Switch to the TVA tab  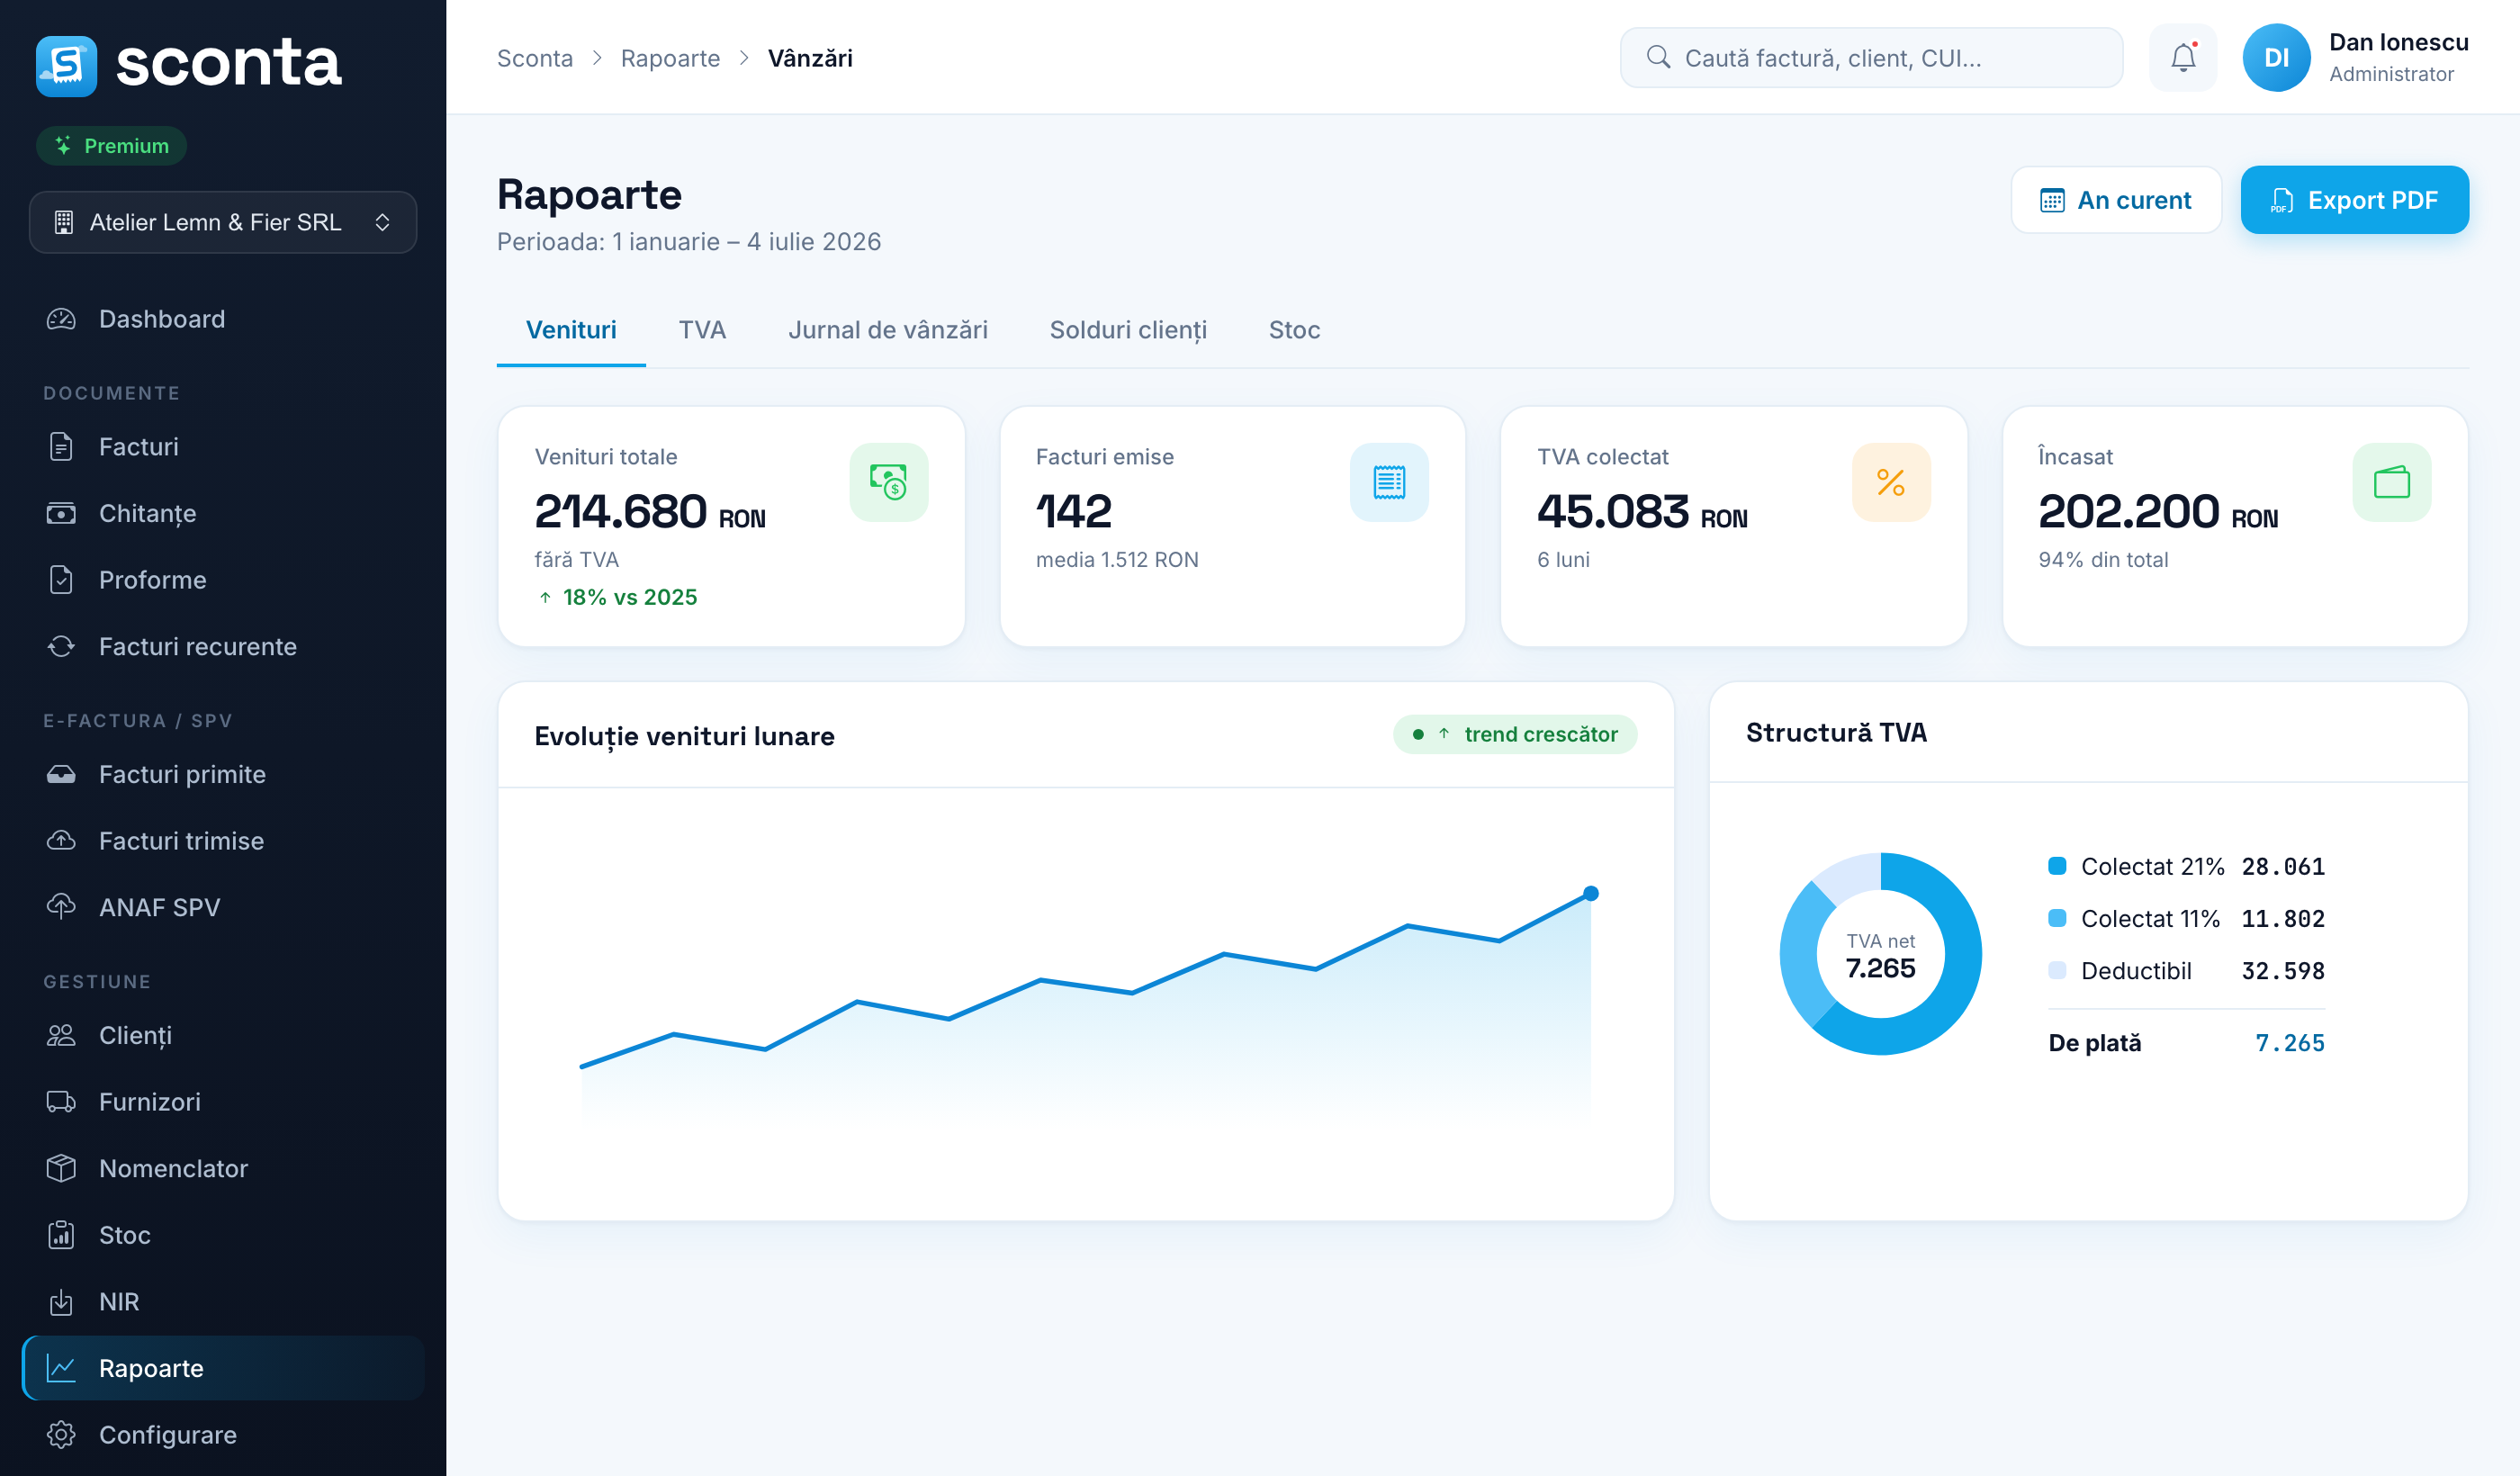click(x=702, y=330)
